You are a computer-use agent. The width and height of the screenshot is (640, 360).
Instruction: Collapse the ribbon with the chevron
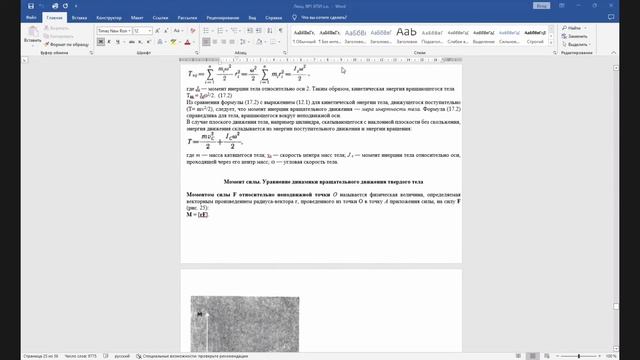pos(613,53)
